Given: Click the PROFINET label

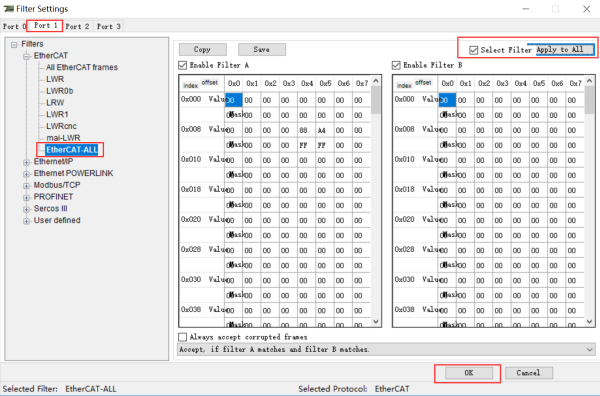Looking at the screenshot, I should coord(53,197).
